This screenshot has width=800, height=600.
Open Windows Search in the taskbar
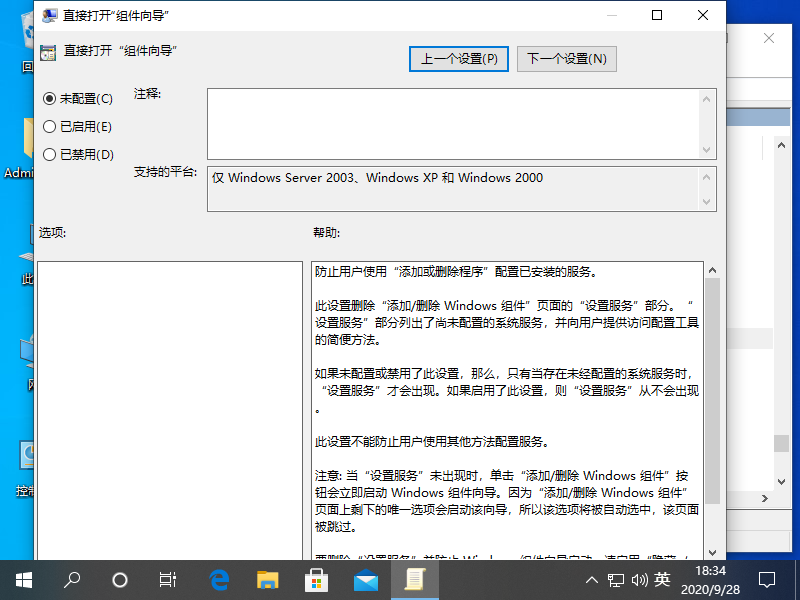70,579
